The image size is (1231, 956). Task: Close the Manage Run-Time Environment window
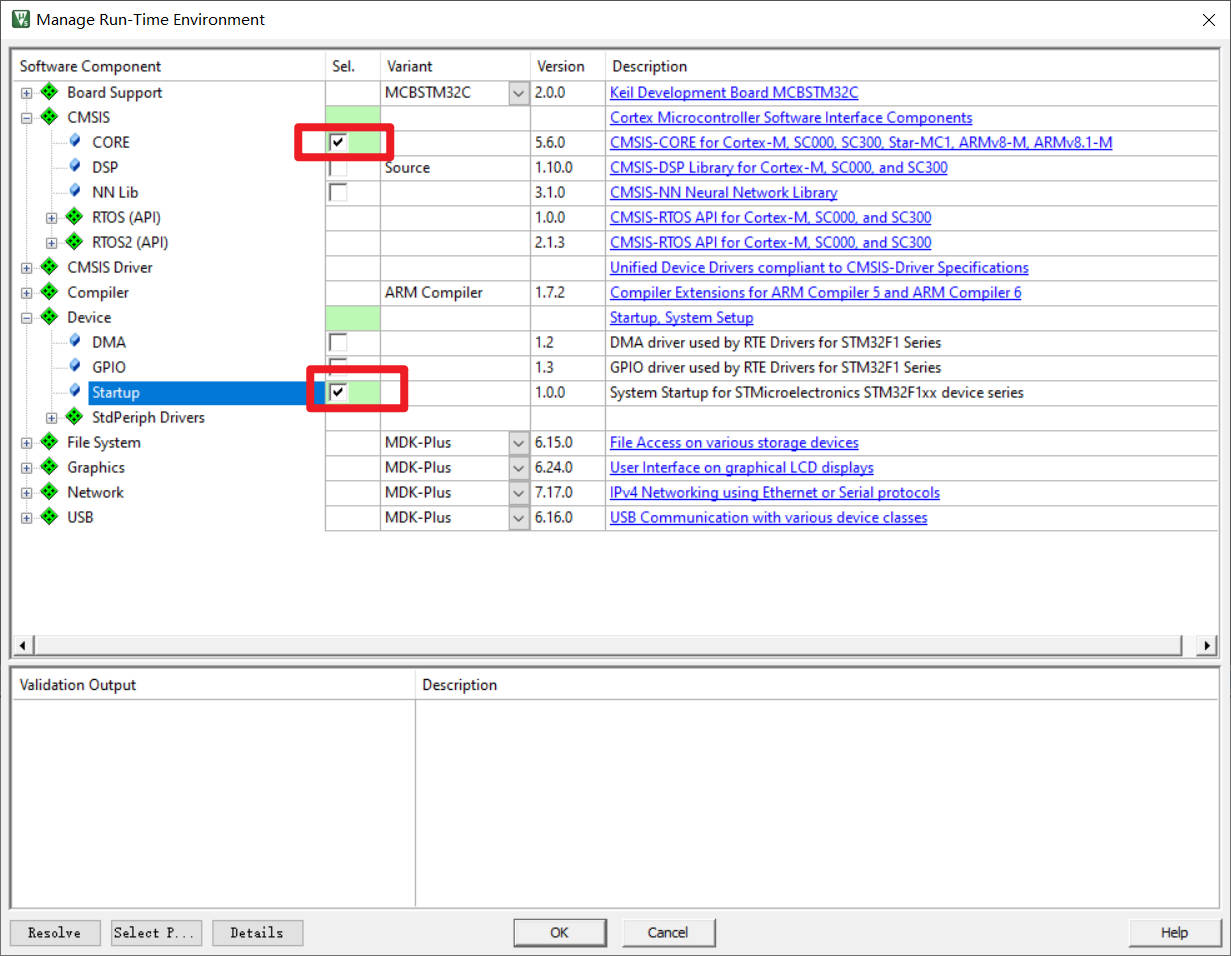(1208, 19)
